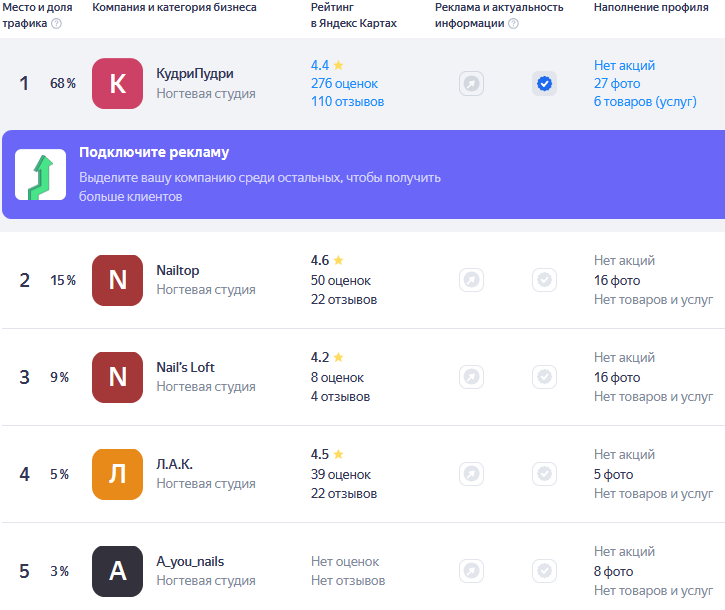
Task: Click 'Нет товаров и услуг' in A_you_nails row
Action: tap(653, 591)
